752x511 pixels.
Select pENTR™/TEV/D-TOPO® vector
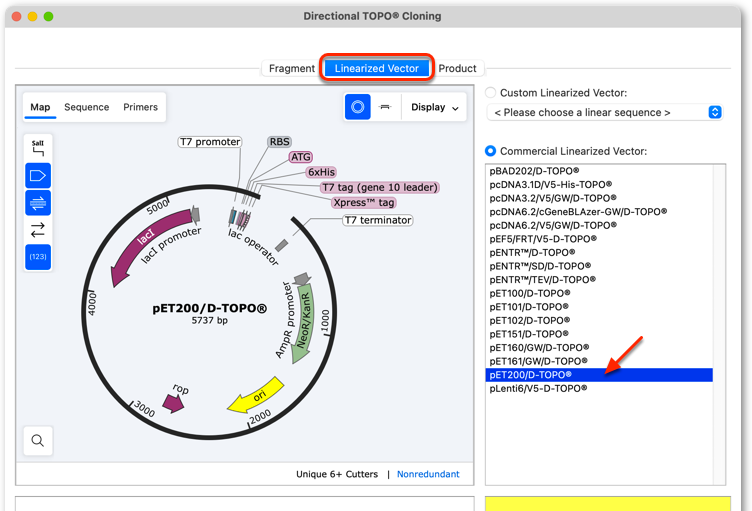(599, 279)
